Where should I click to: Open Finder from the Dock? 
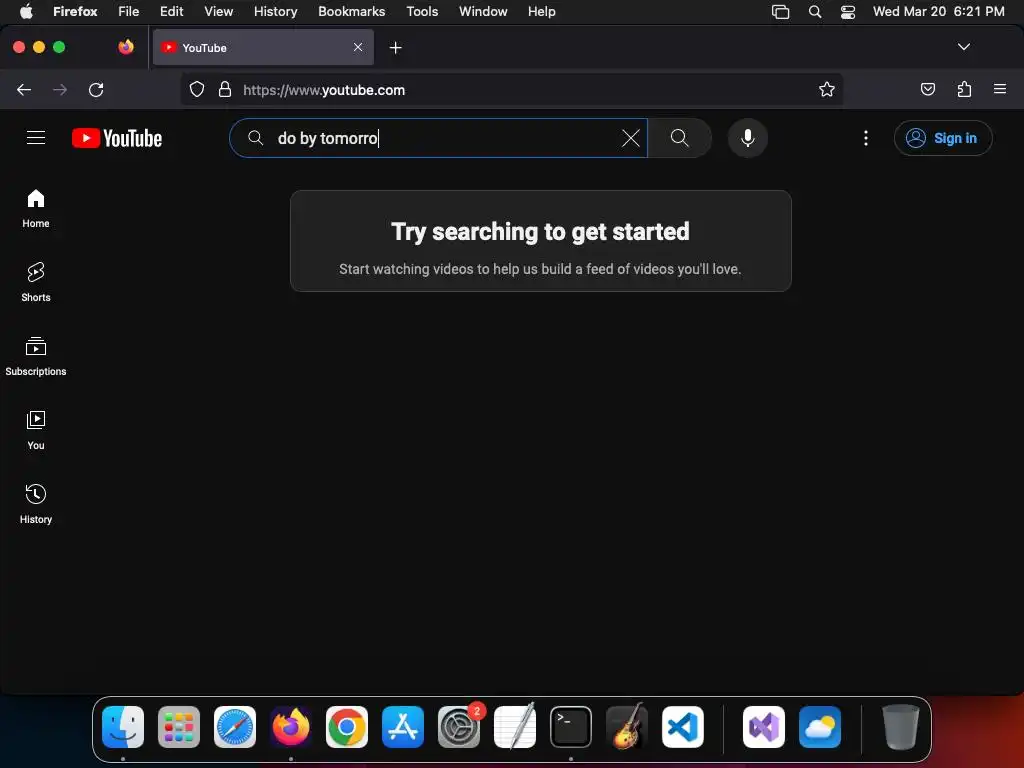tap(123, 727)
